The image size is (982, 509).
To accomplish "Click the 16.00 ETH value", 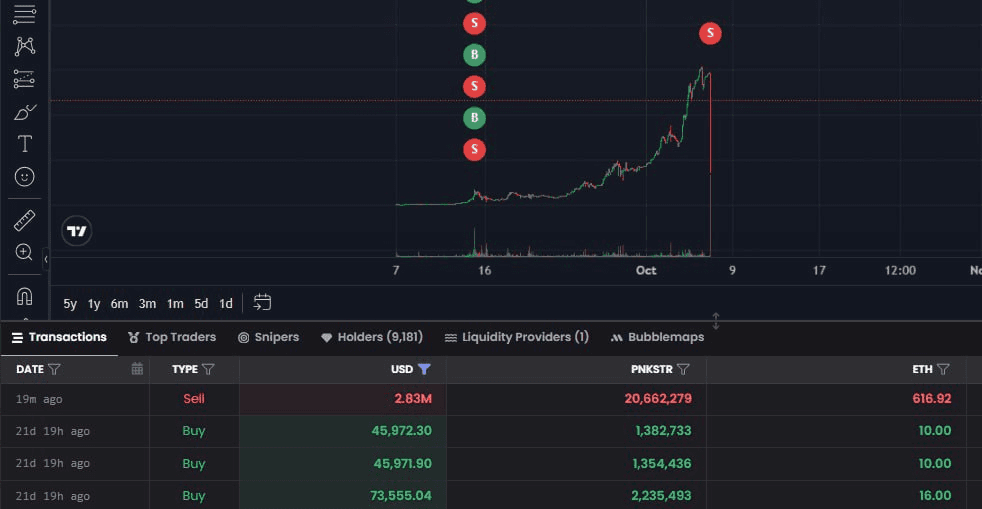I will click(935, 496).
